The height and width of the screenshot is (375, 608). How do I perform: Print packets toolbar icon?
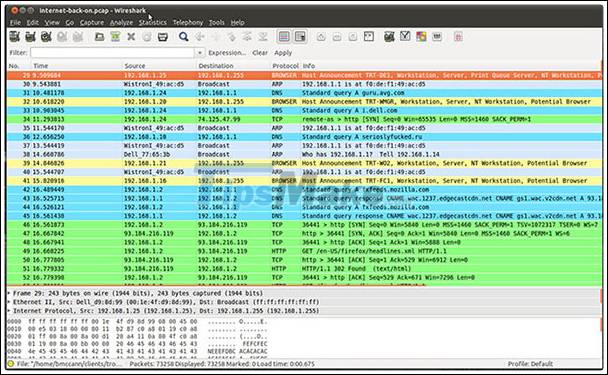163,37
